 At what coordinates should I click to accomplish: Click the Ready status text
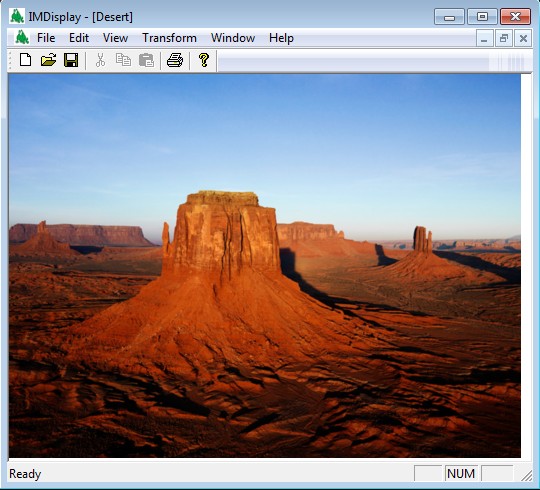tap(25, 474)
